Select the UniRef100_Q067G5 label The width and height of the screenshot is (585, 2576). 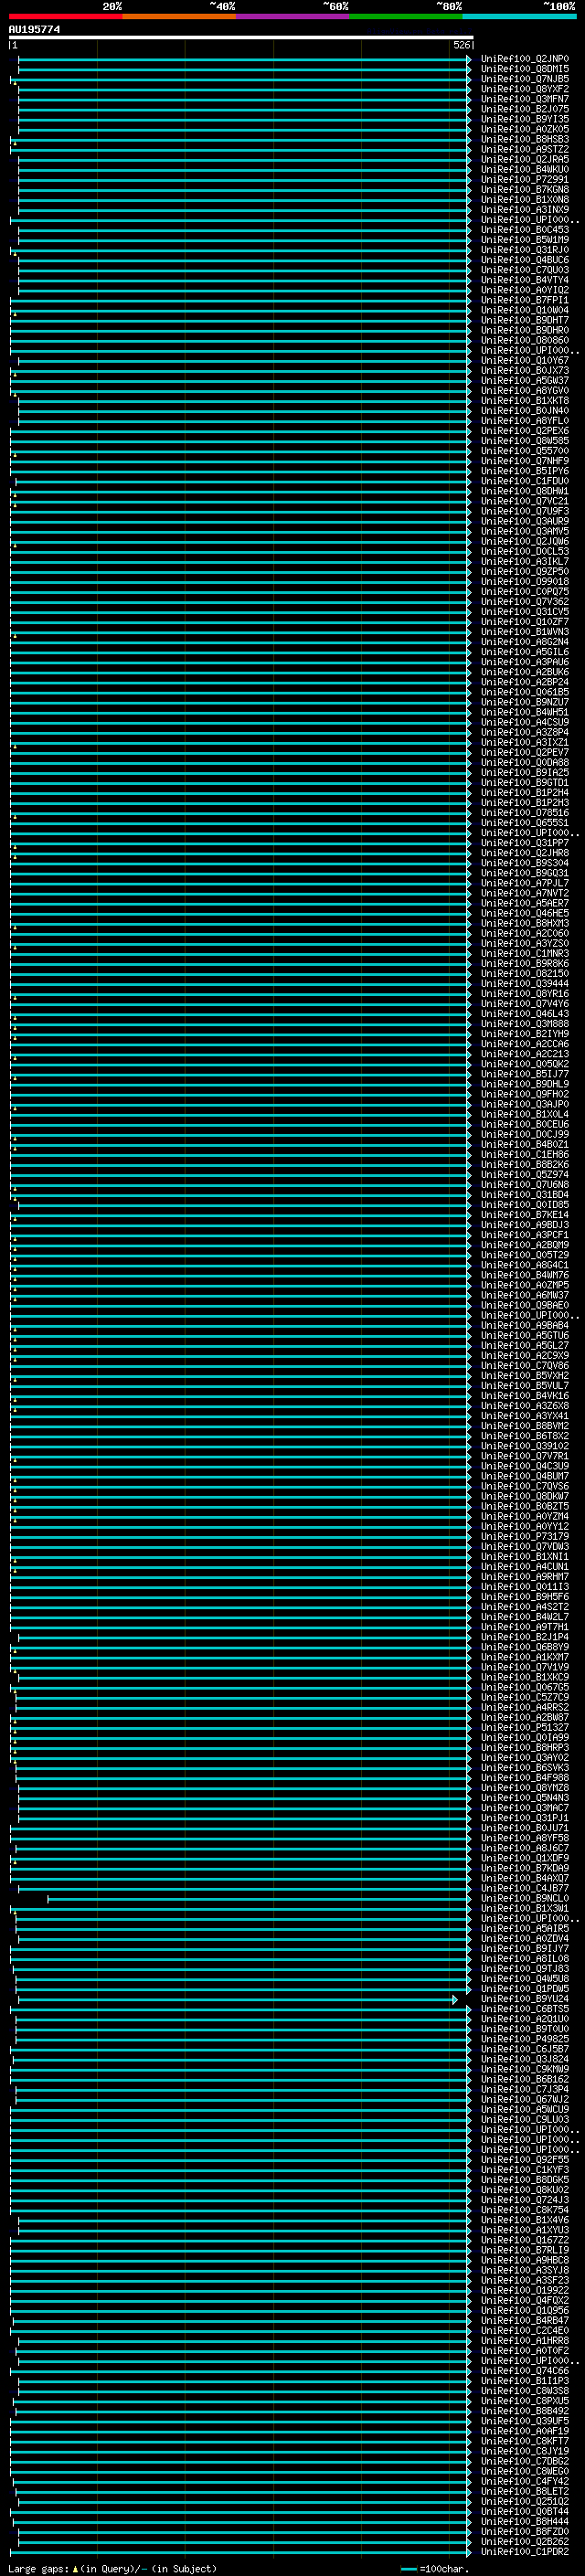tap(525, 1687)
